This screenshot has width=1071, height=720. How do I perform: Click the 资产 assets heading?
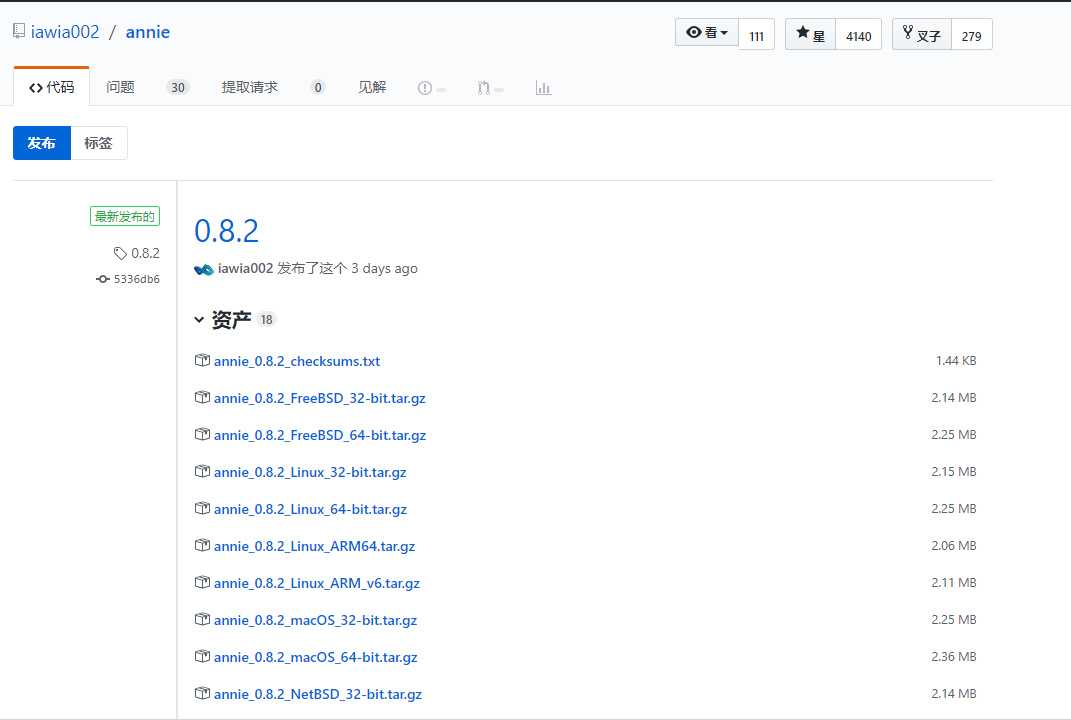[x=232, y=319]
